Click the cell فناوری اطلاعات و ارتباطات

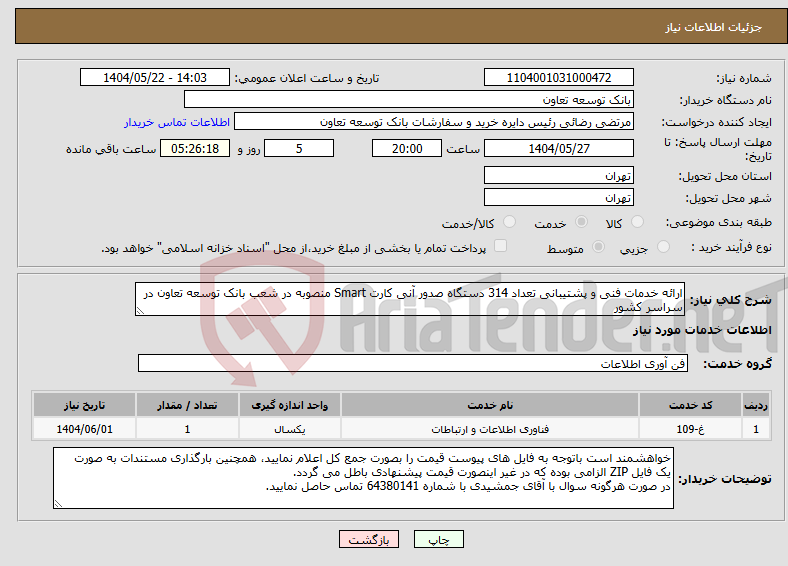(490, 429)
